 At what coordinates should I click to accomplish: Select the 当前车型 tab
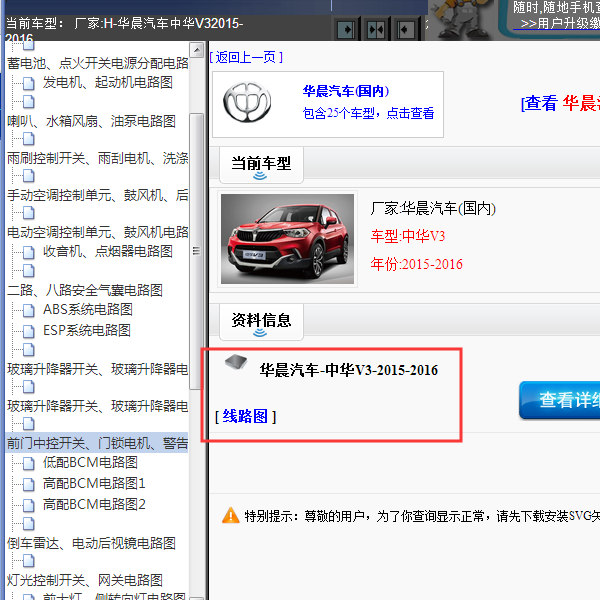coord(261,165)
